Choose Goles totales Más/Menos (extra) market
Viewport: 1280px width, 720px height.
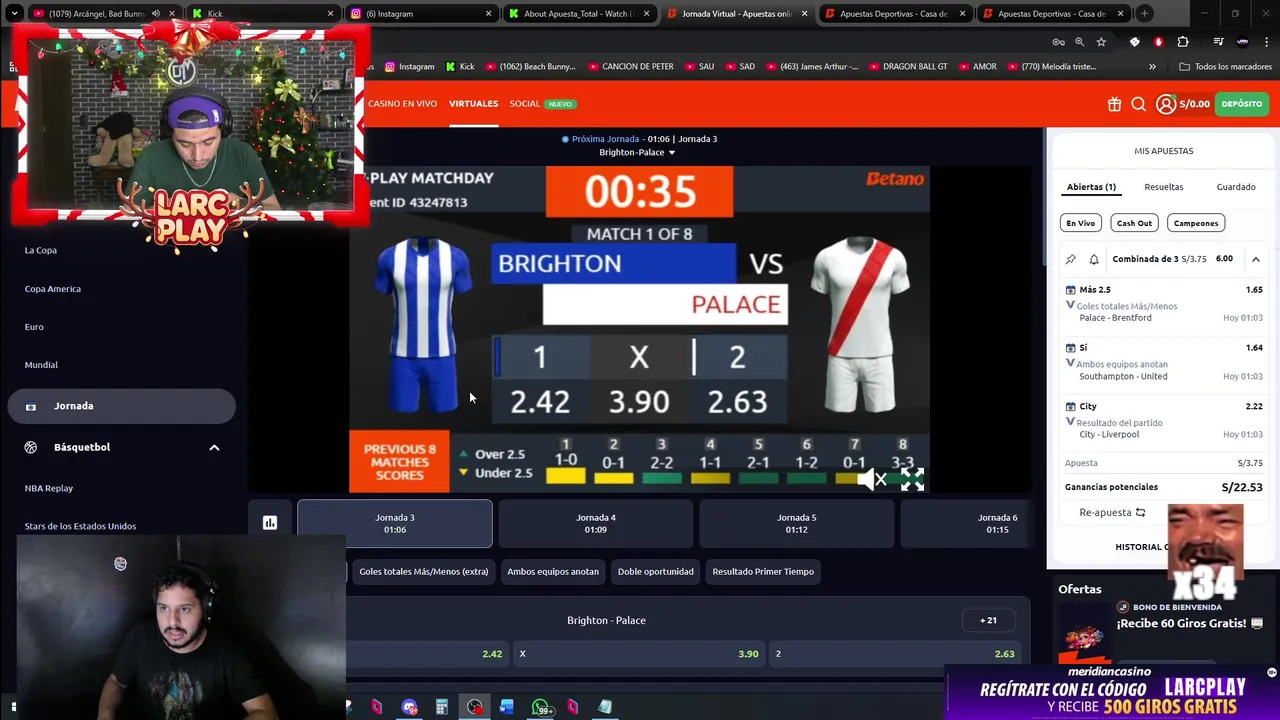pos(424,572)
